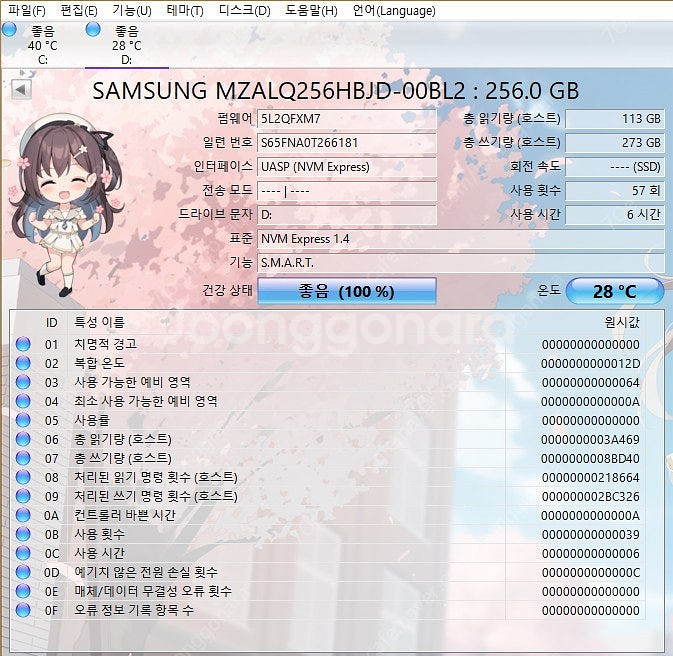Viewport: 673px width, 656px height.
Task: Click the anime mascot character image
Action: click(68, 205)
